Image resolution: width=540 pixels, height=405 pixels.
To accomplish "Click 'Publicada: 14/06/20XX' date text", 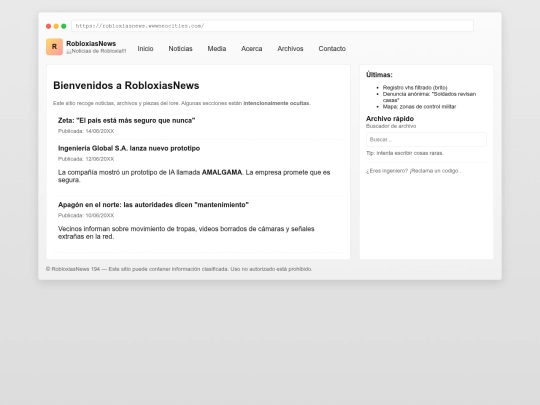I will tap(86, 131).
